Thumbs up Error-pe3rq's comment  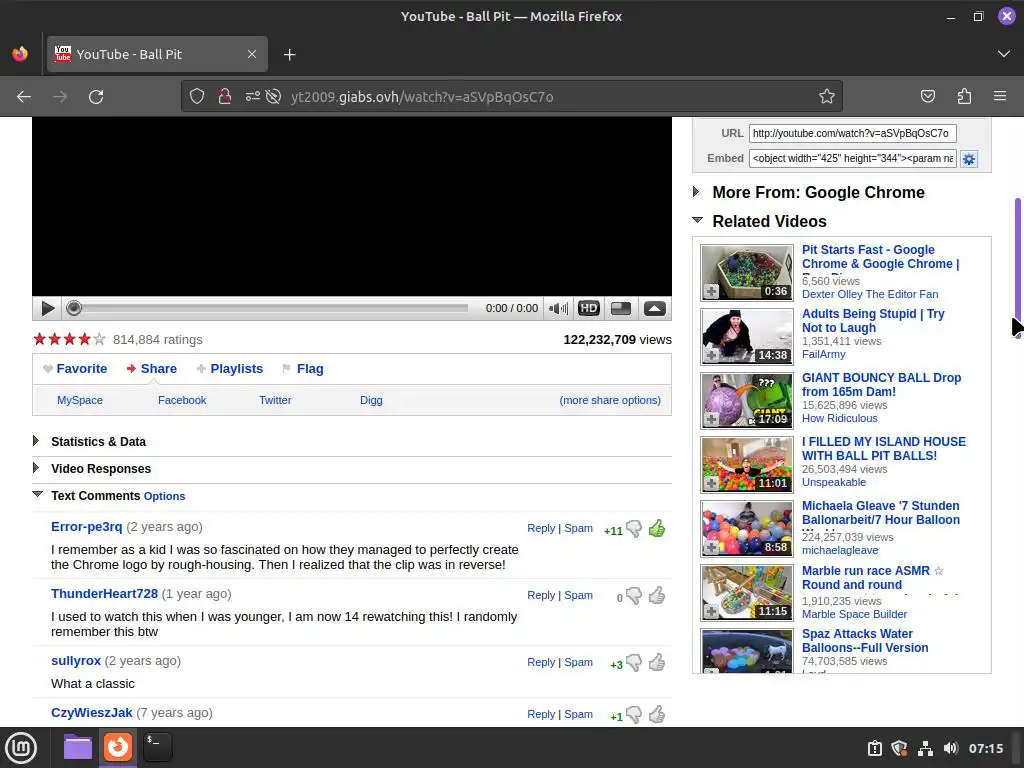[657, 528]
